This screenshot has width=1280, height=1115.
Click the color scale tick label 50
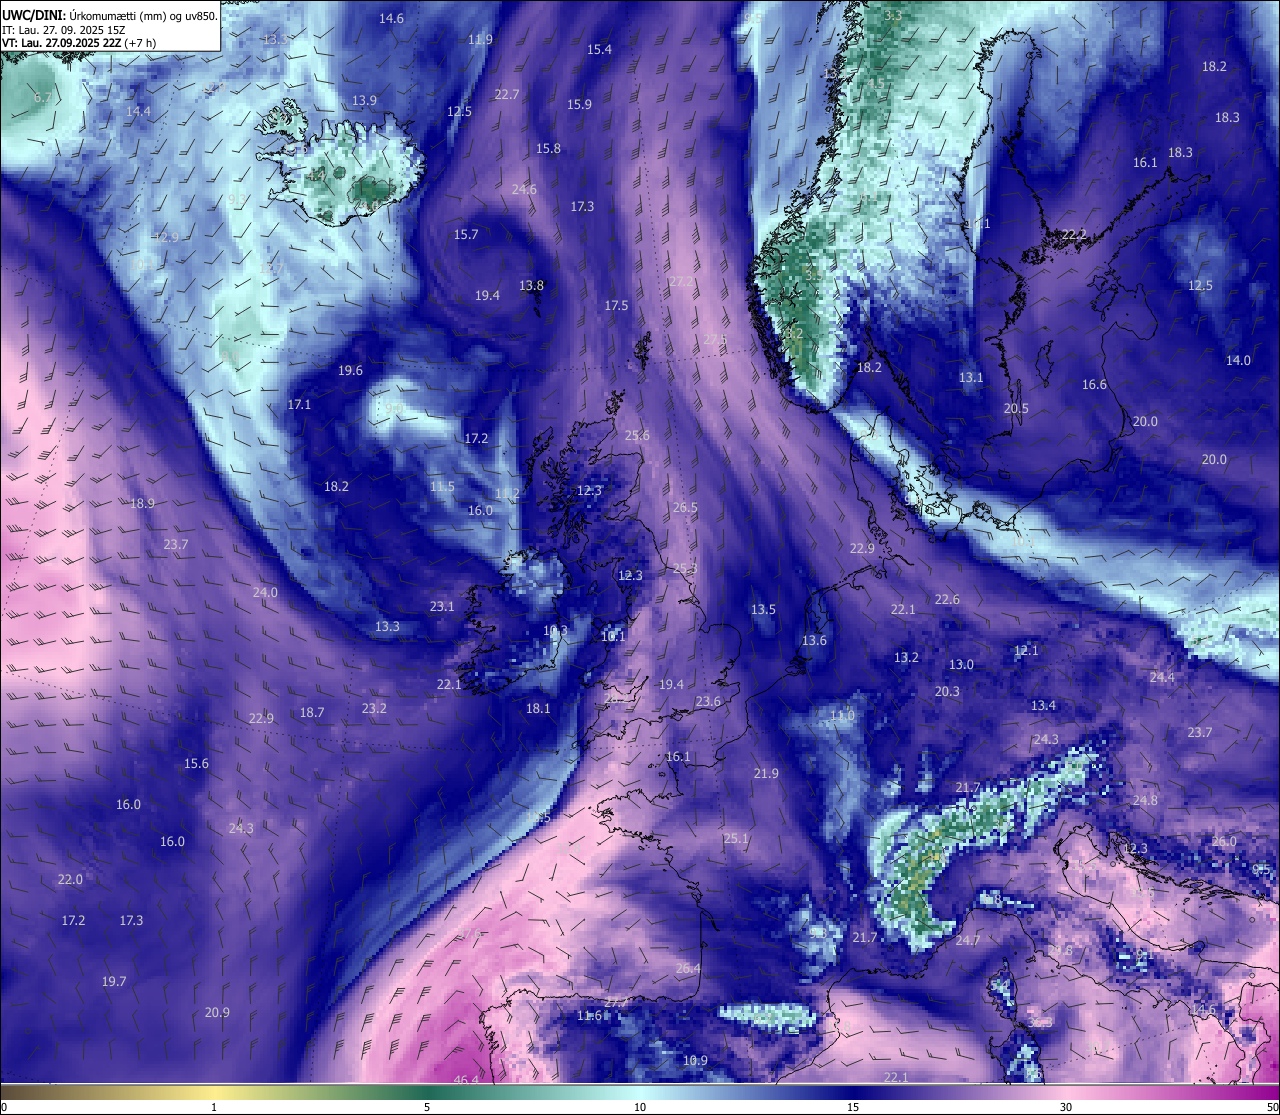pyautogui.click(x=1272, y=1107)
